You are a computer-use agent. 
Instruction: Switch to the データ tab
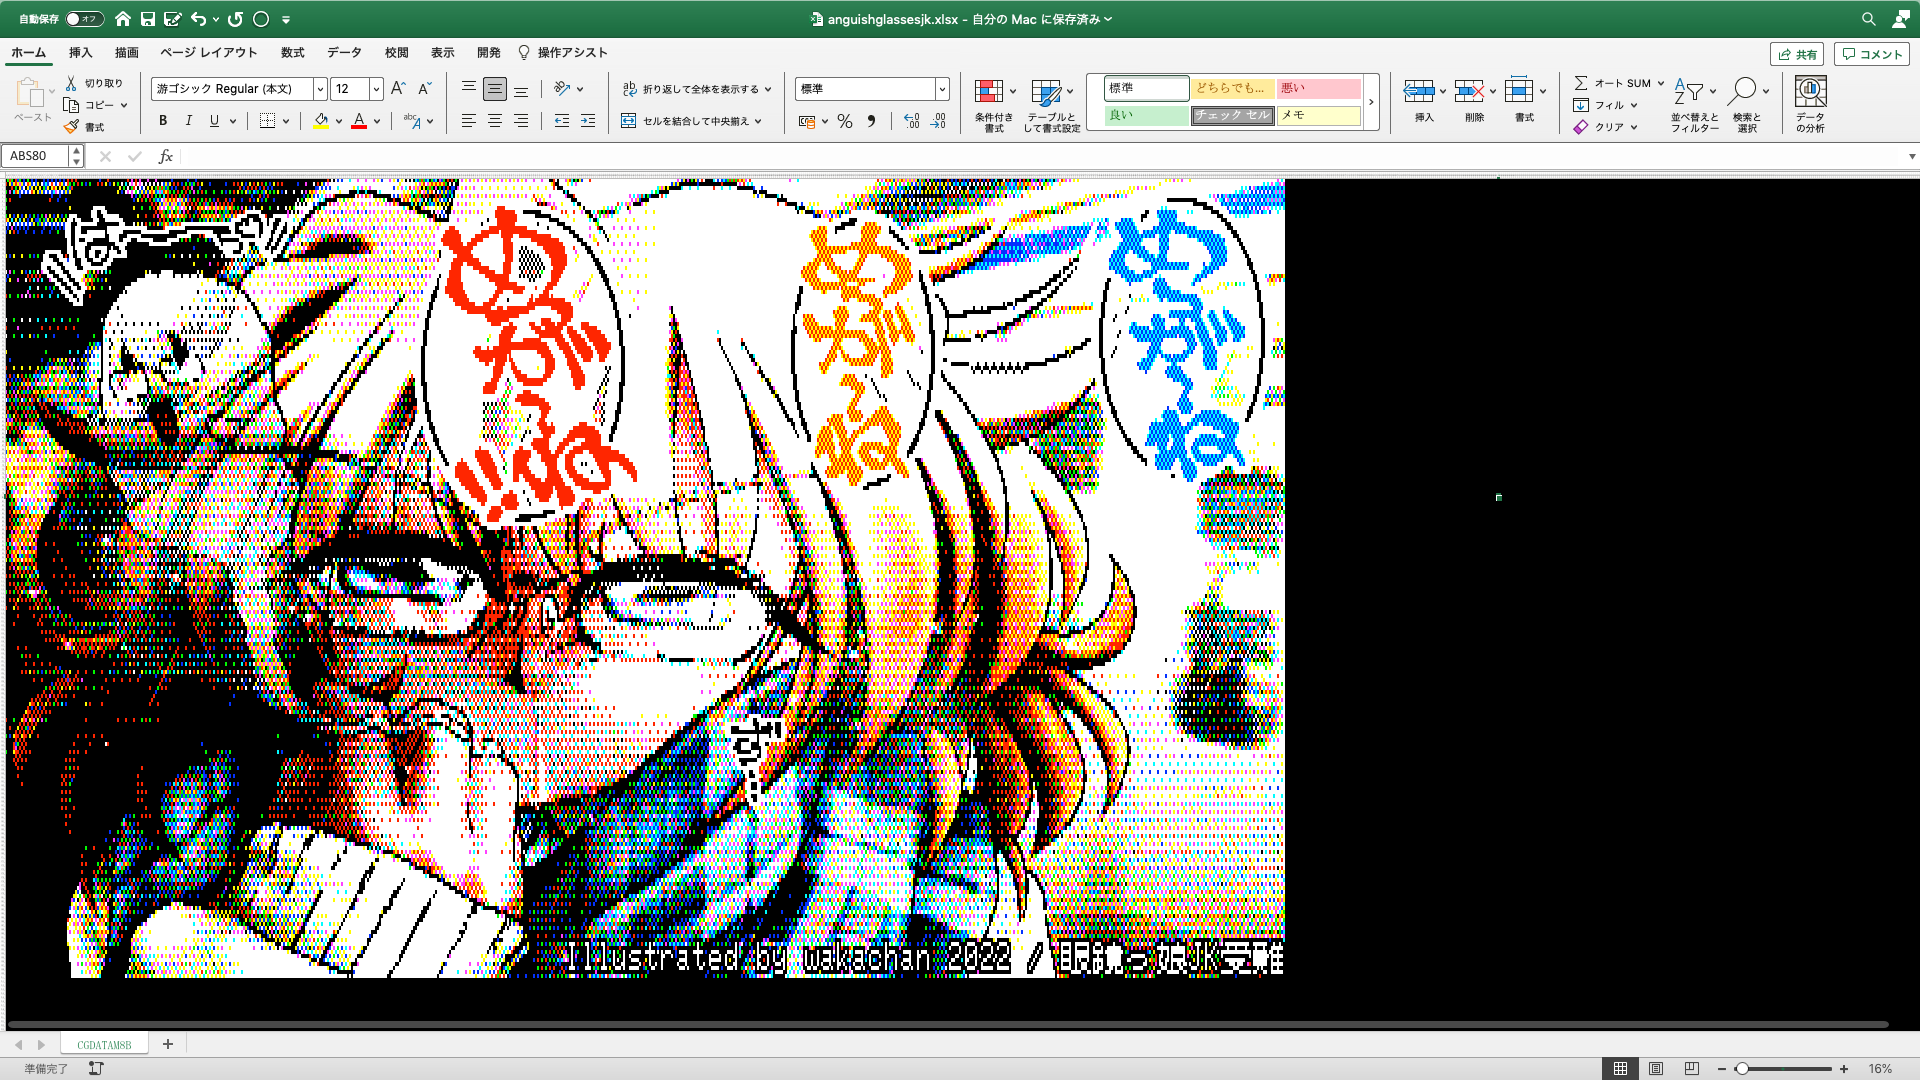[344, 53]
